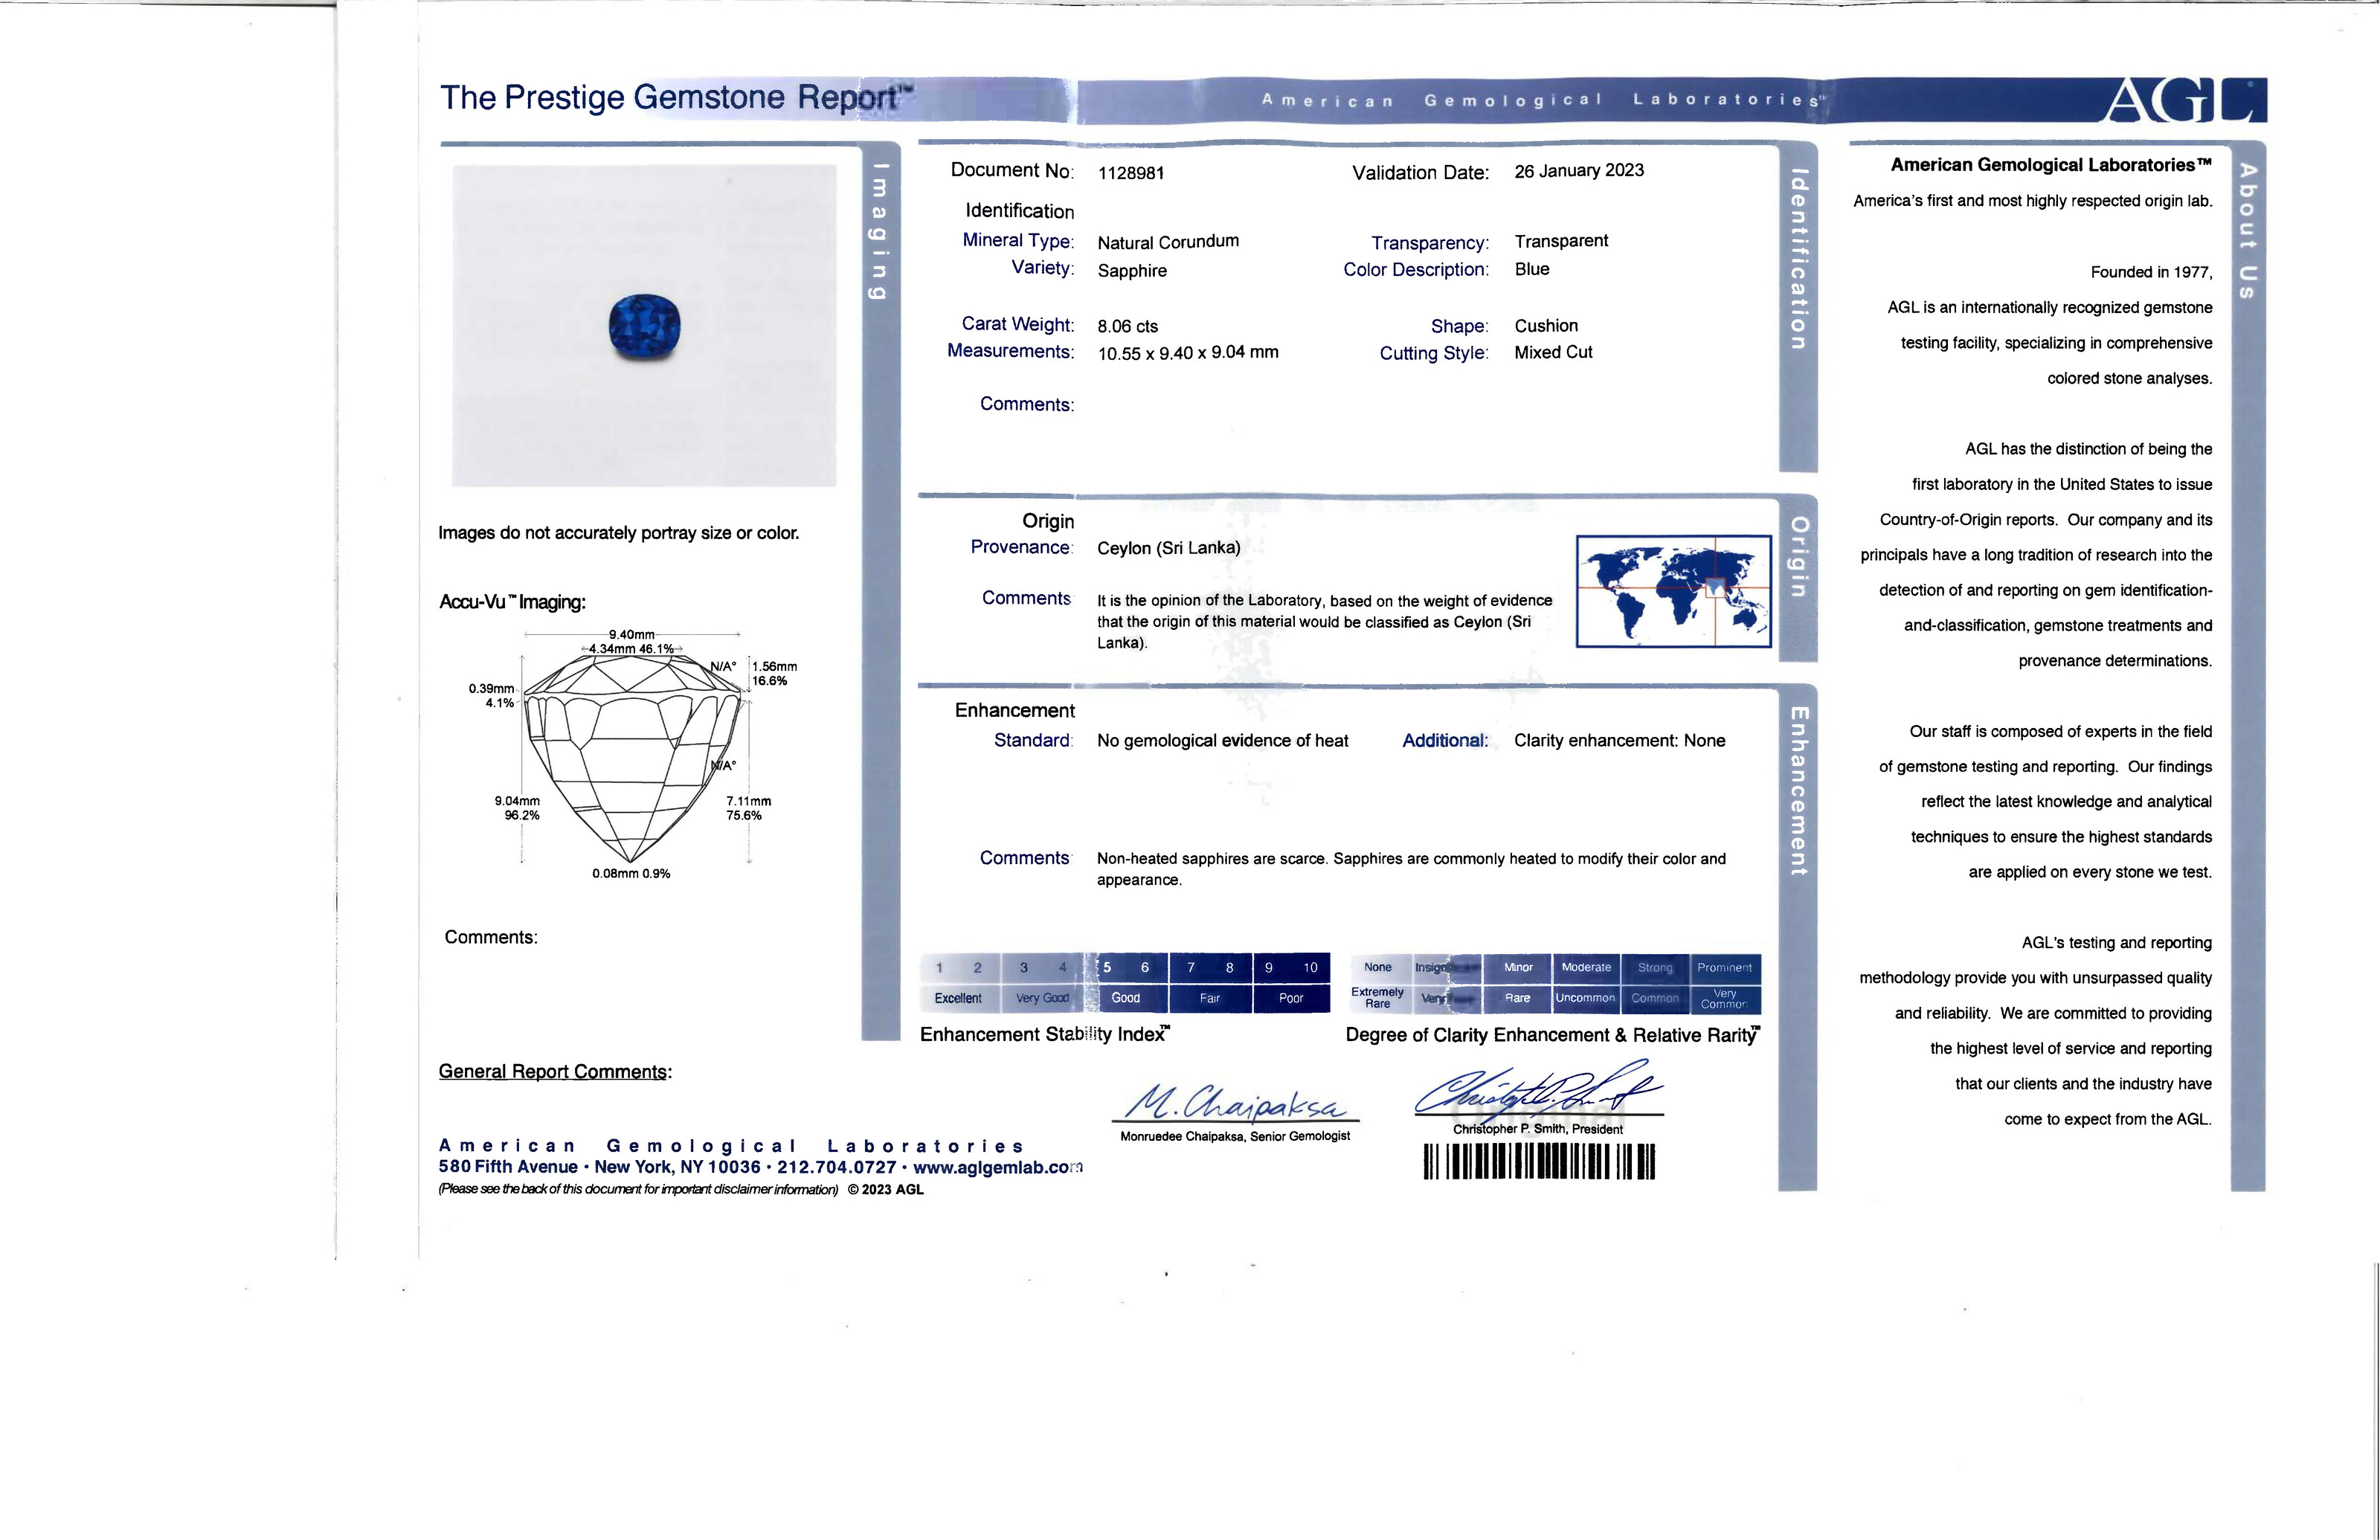This screenshot has height=1540, width=2380.
Task: Click the Sapphire variety value
Action: (1132, 271)
